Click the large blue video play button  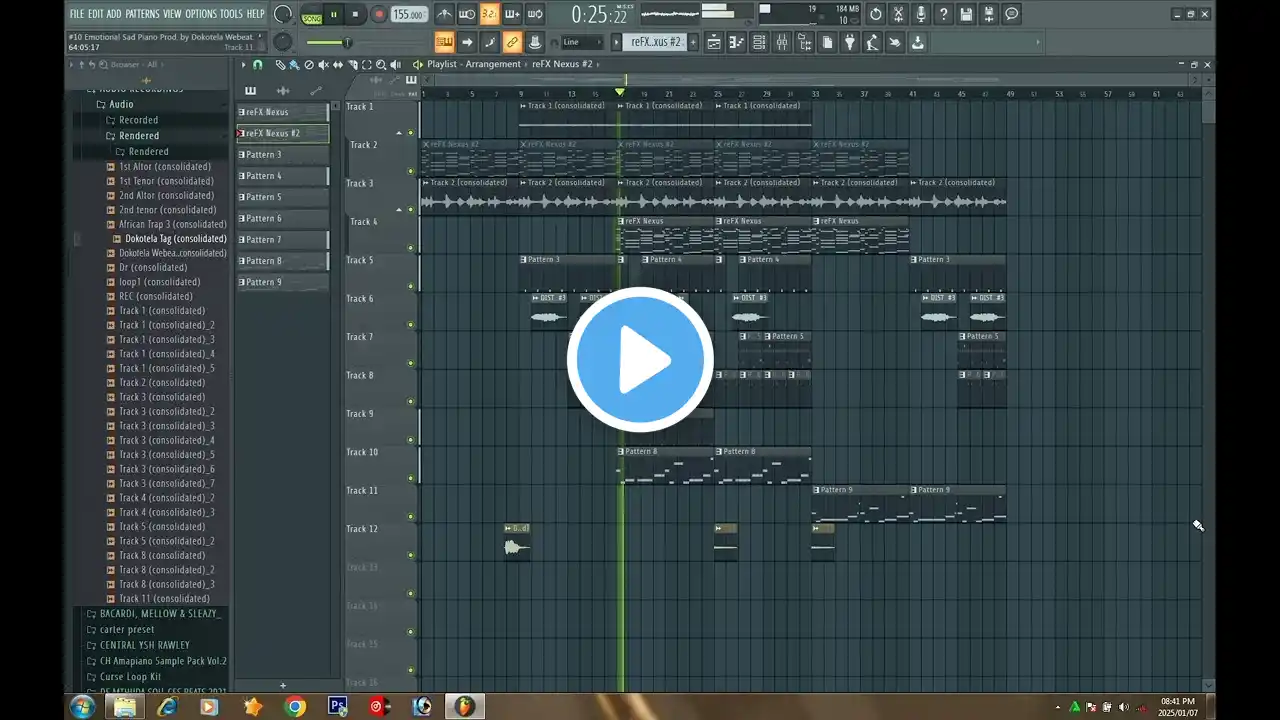tap(640, 360)
